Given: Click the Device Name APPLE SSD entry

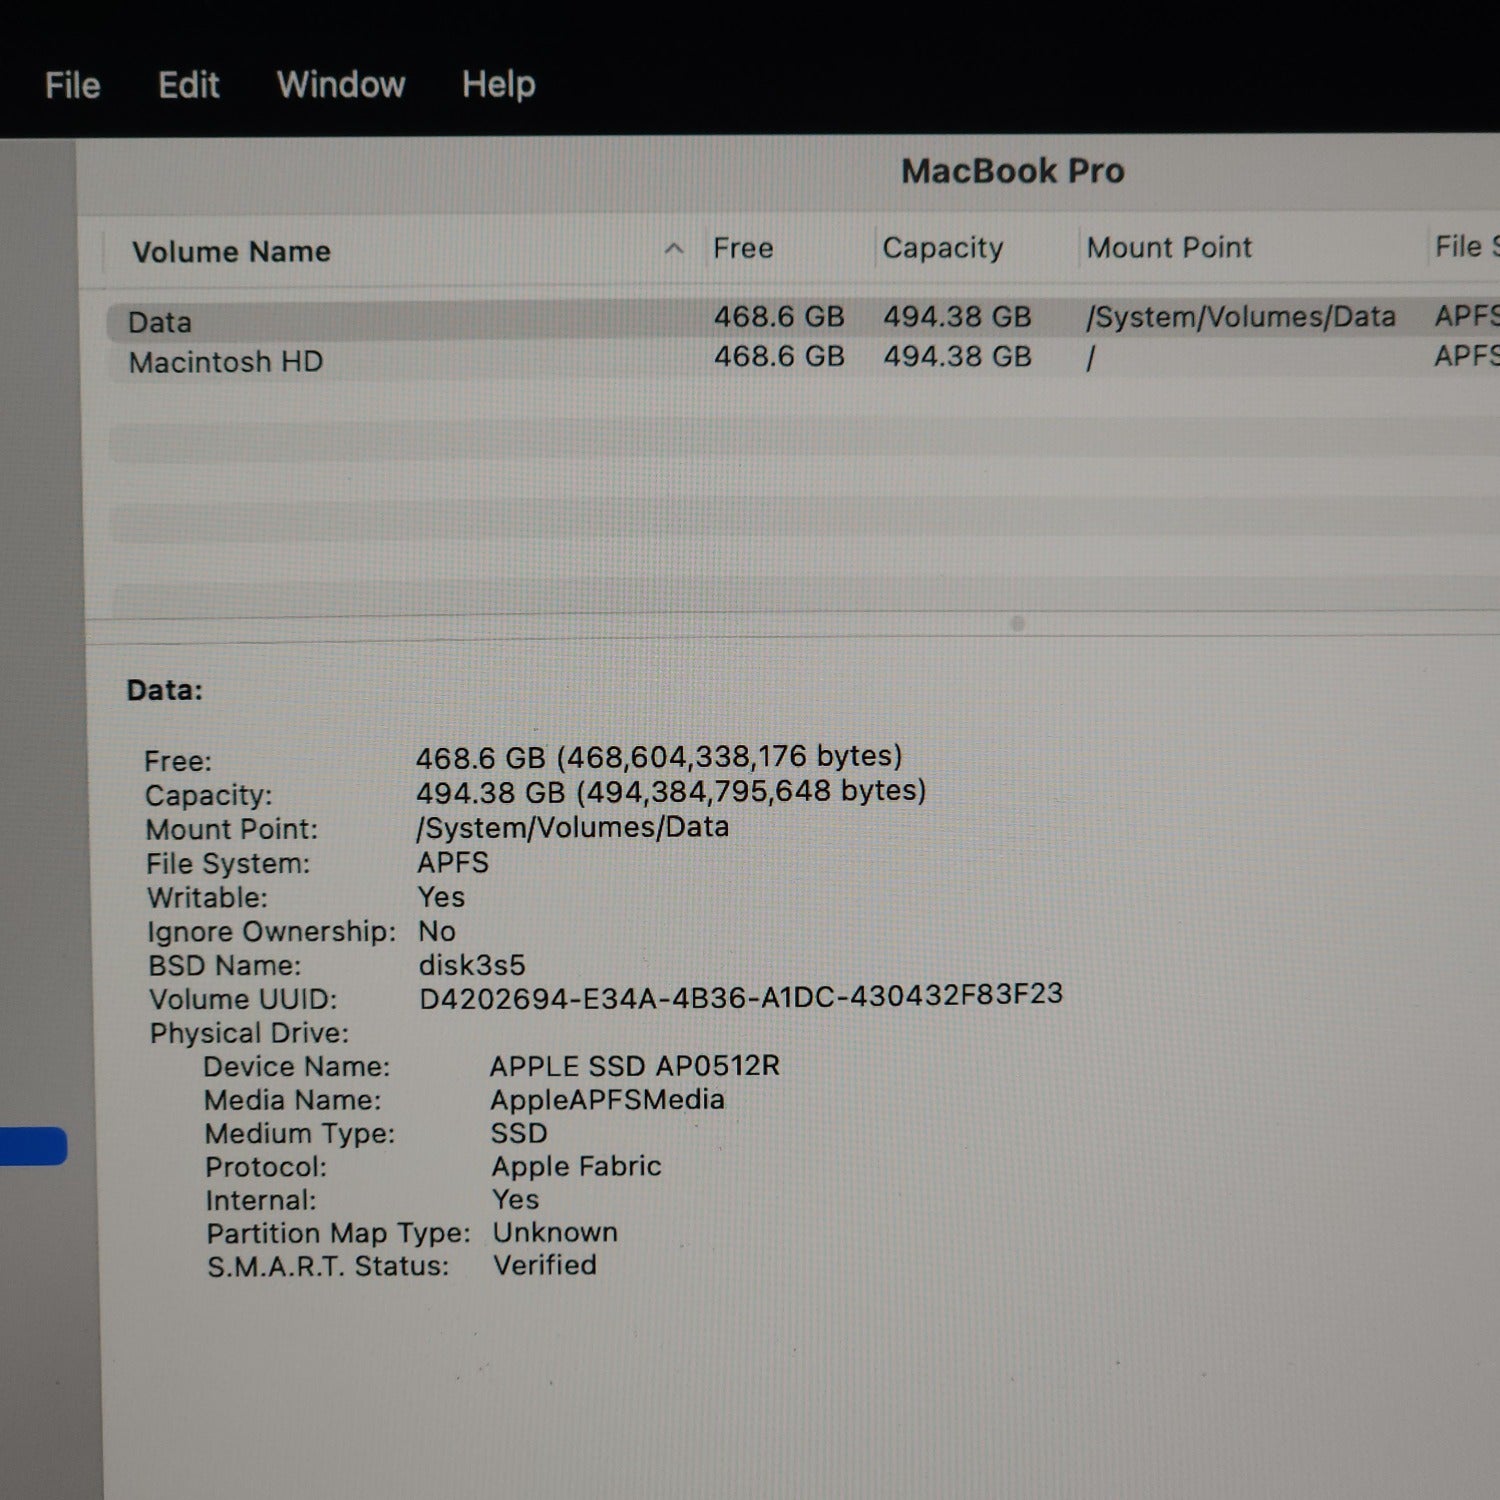Looking at the screenshot, I should click(634, 1066).
